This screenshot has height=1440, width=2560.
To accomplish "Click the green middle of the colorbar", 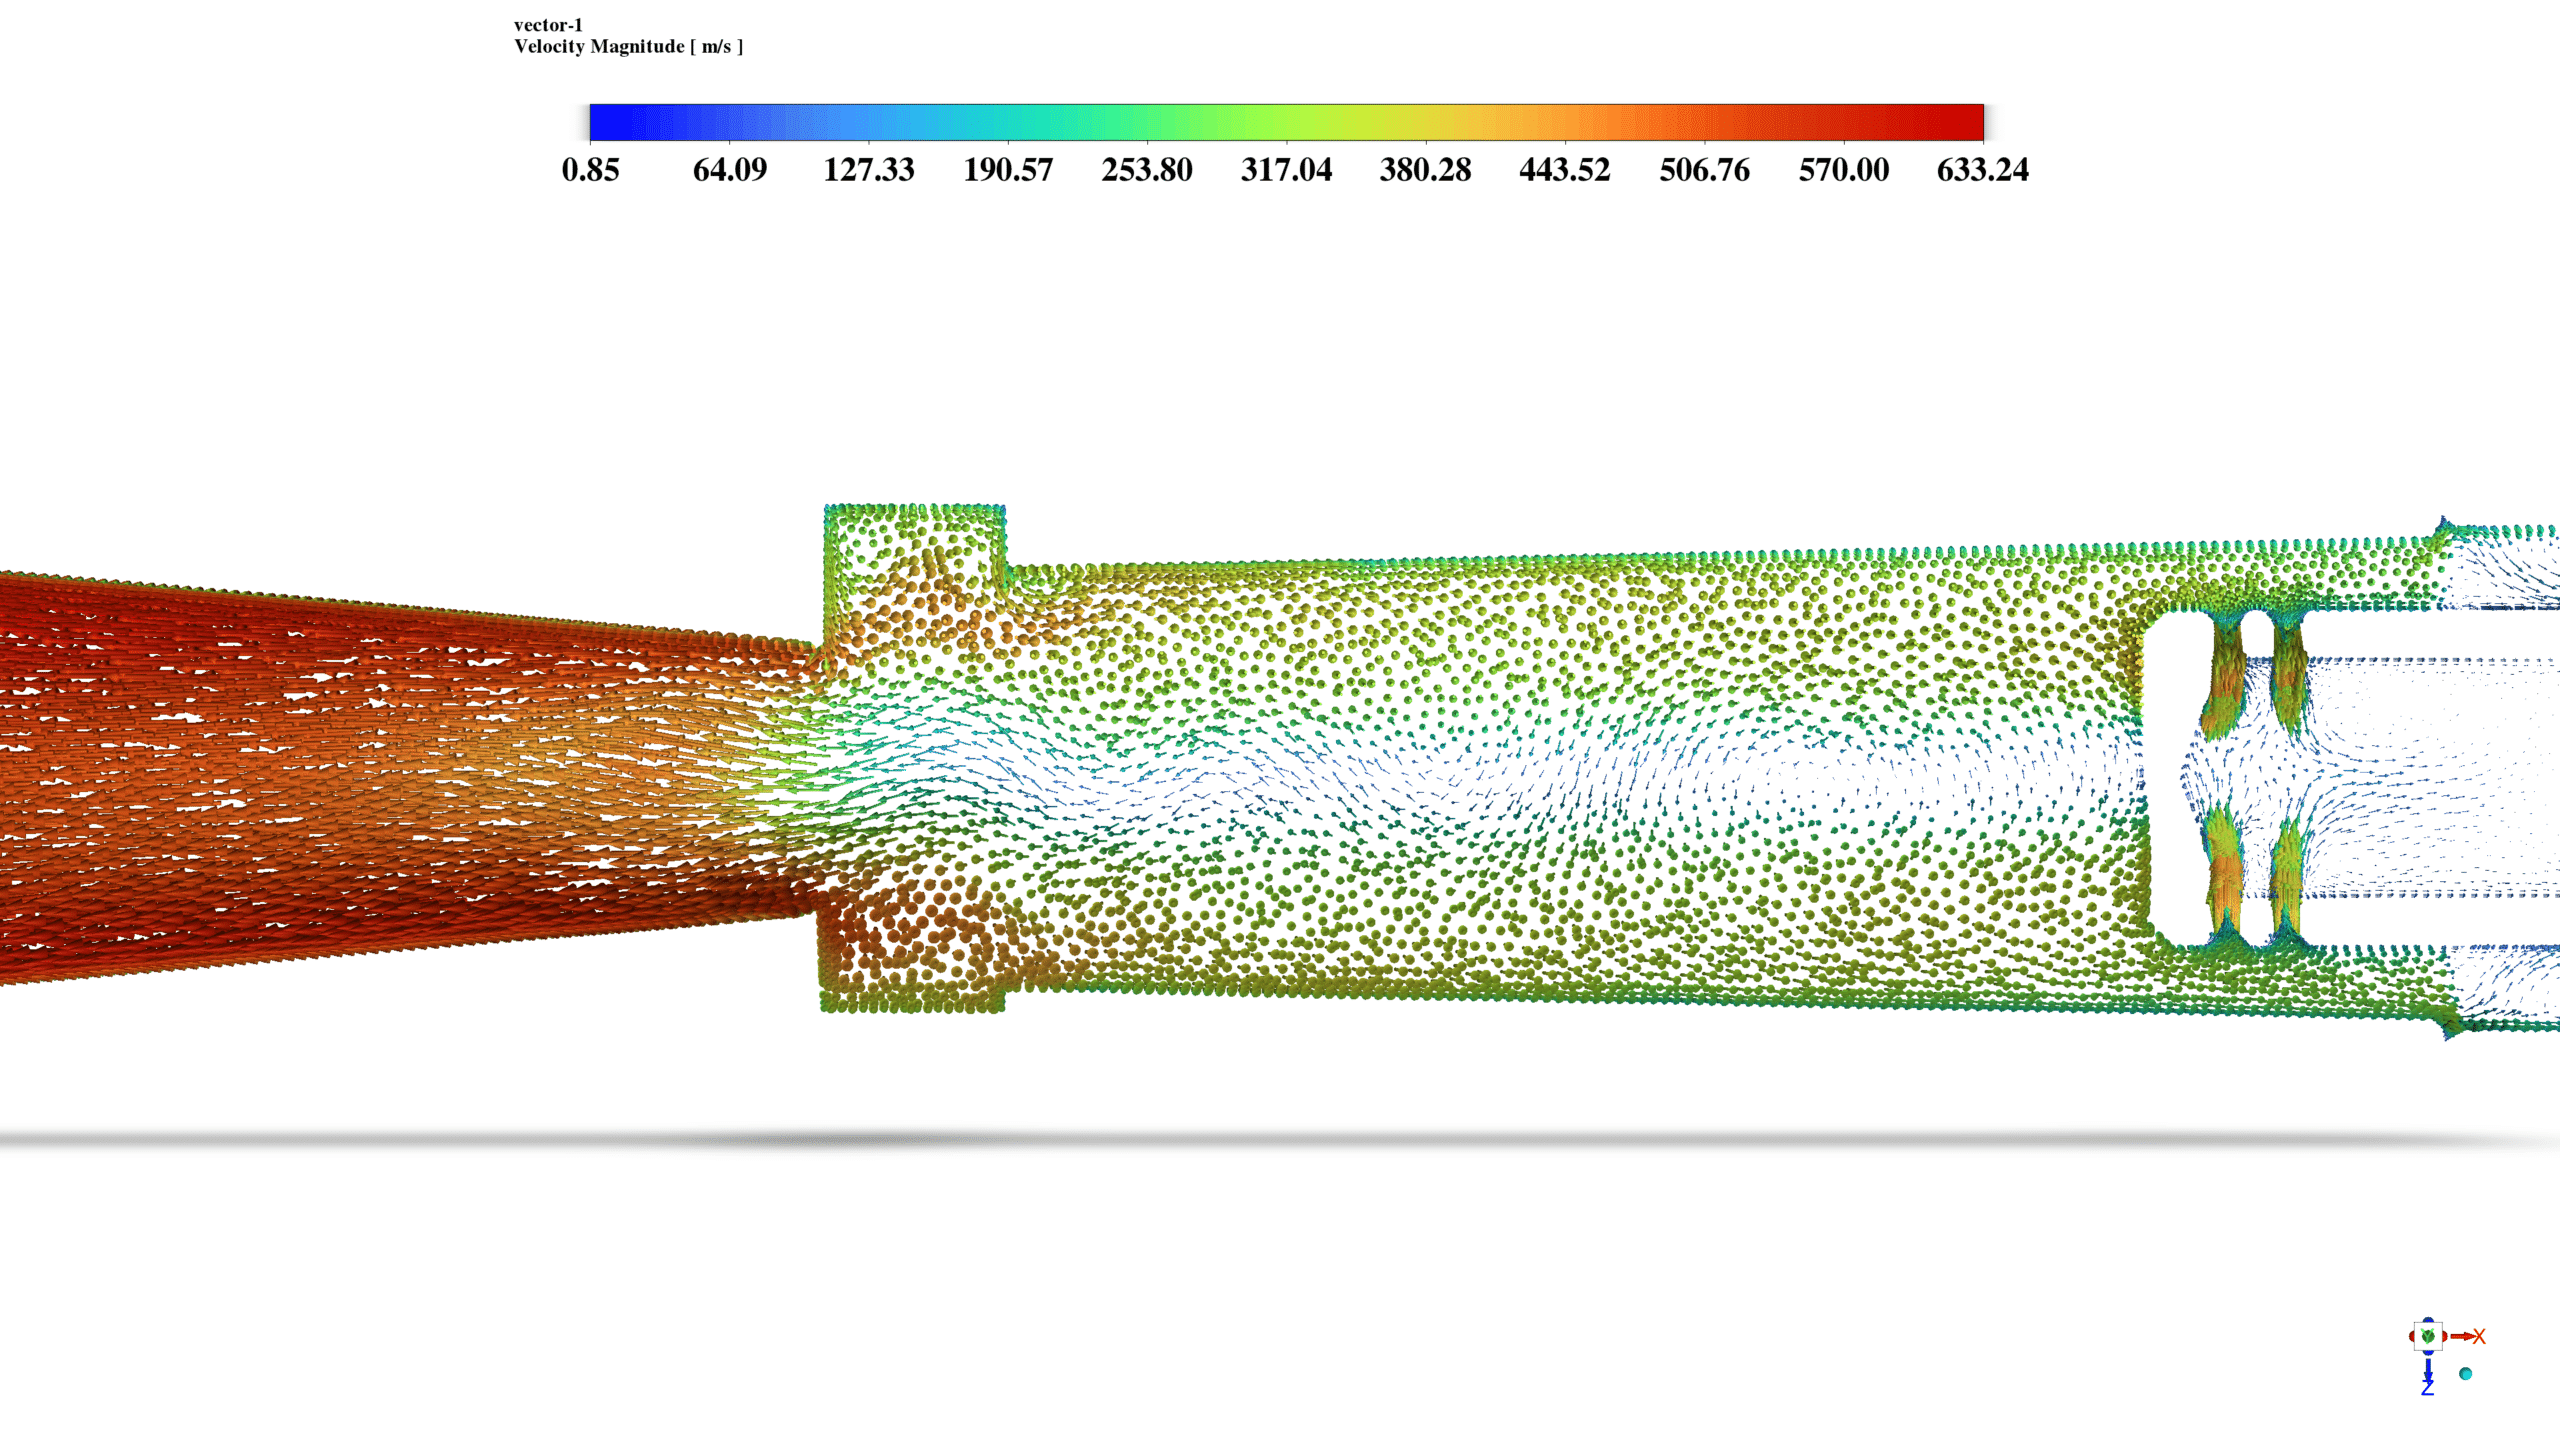I will 1250,122.
